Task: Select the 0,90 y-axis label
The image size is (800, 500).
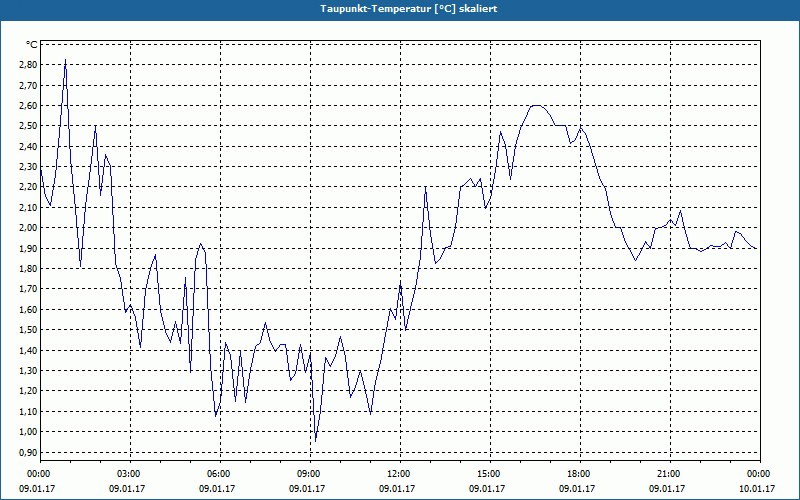Action: [29, 453]
